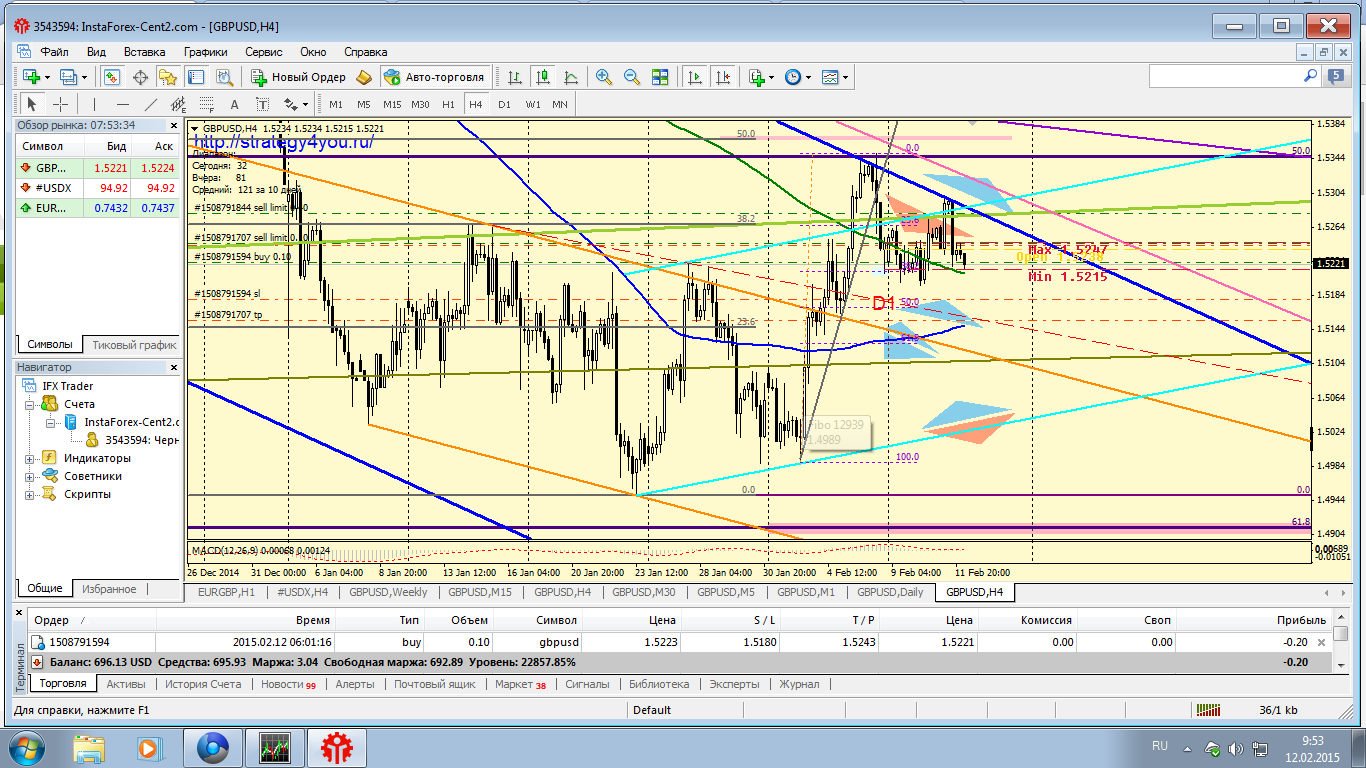Click the Новый Ордер button
The image size is (1366, 768).
[x=298, y=77]
